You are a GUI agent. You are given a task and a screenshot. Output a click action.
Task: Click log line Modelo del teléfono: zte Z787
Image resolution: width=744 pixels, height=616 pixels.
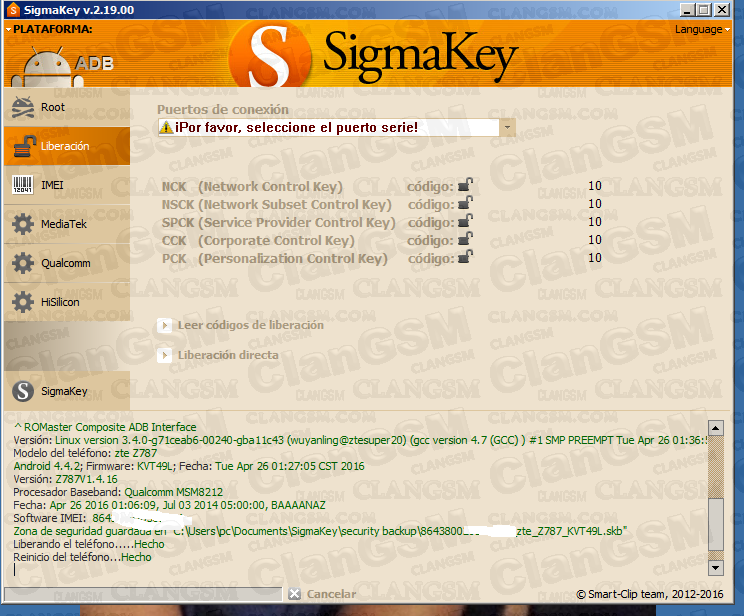[x=85, y=453]
